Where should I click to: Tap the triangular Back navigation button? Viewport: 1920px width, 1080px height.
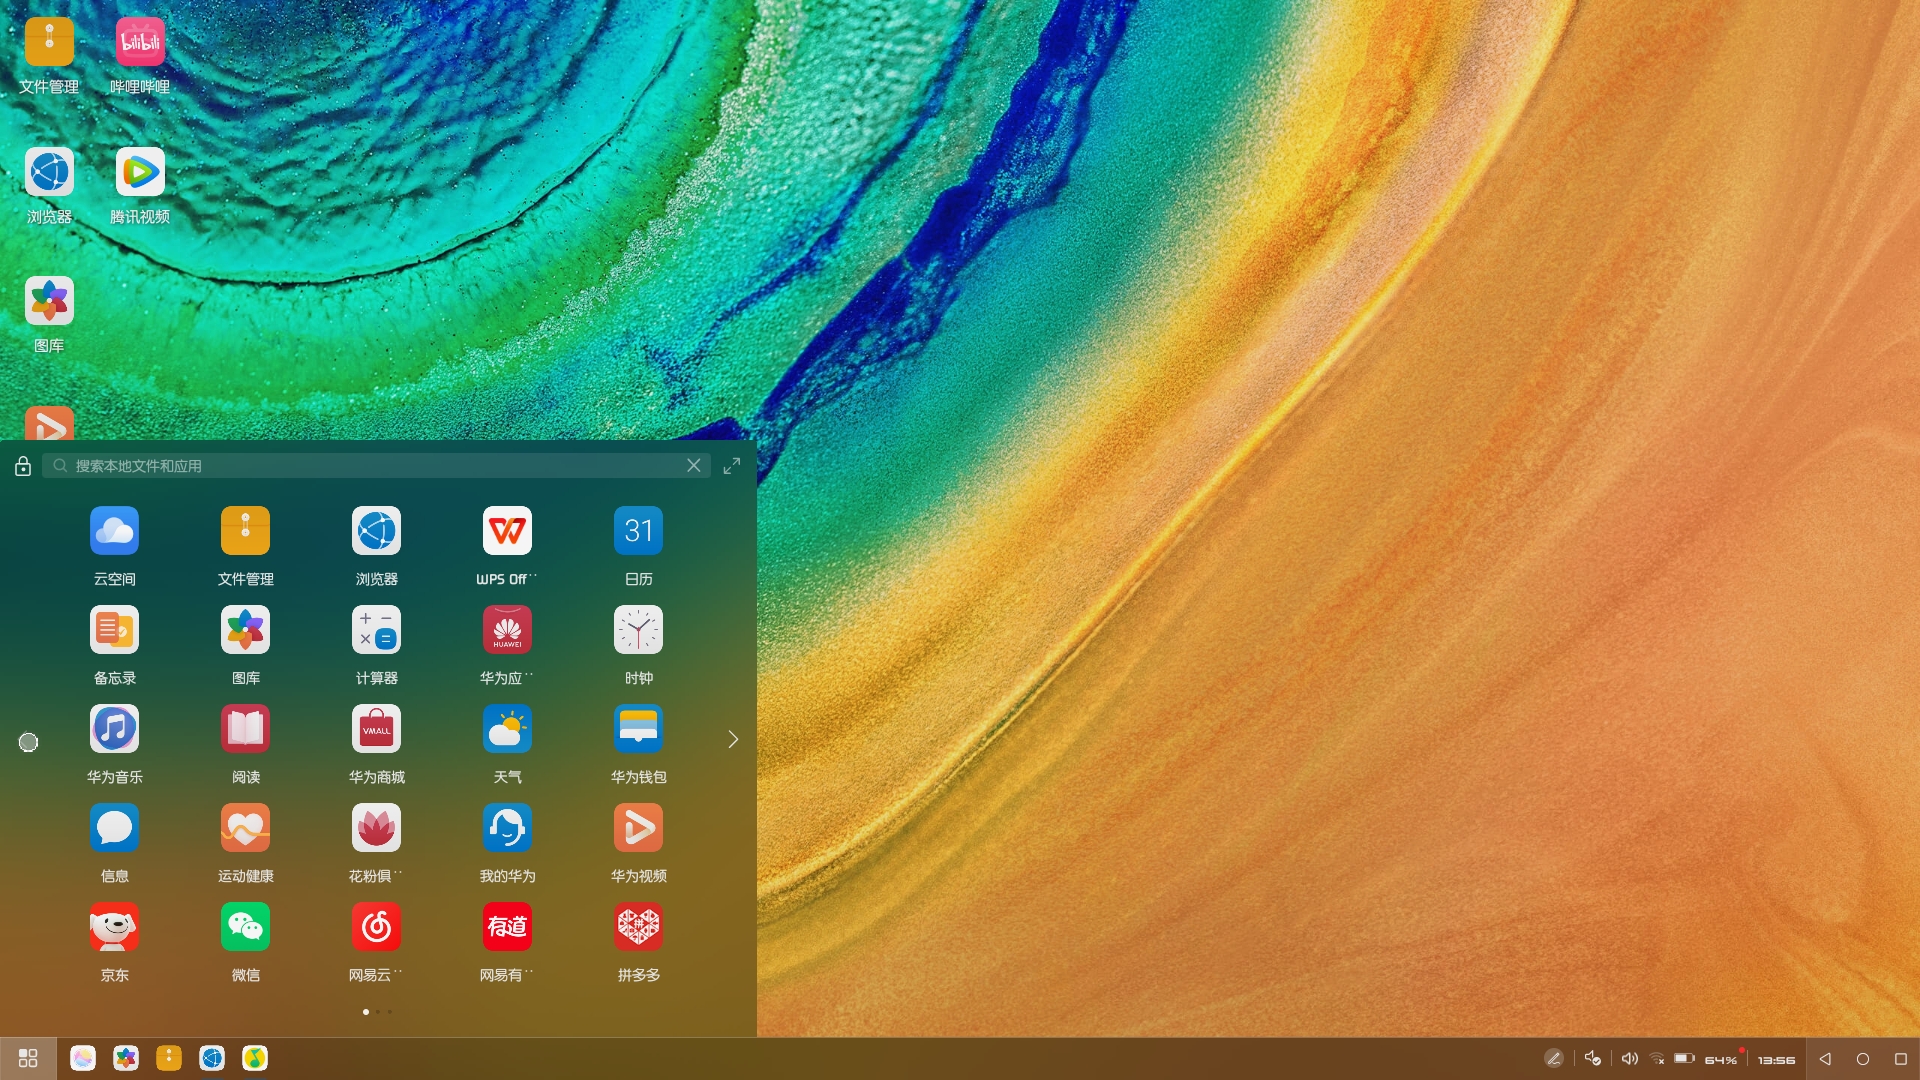[x=1825, y=1059]
